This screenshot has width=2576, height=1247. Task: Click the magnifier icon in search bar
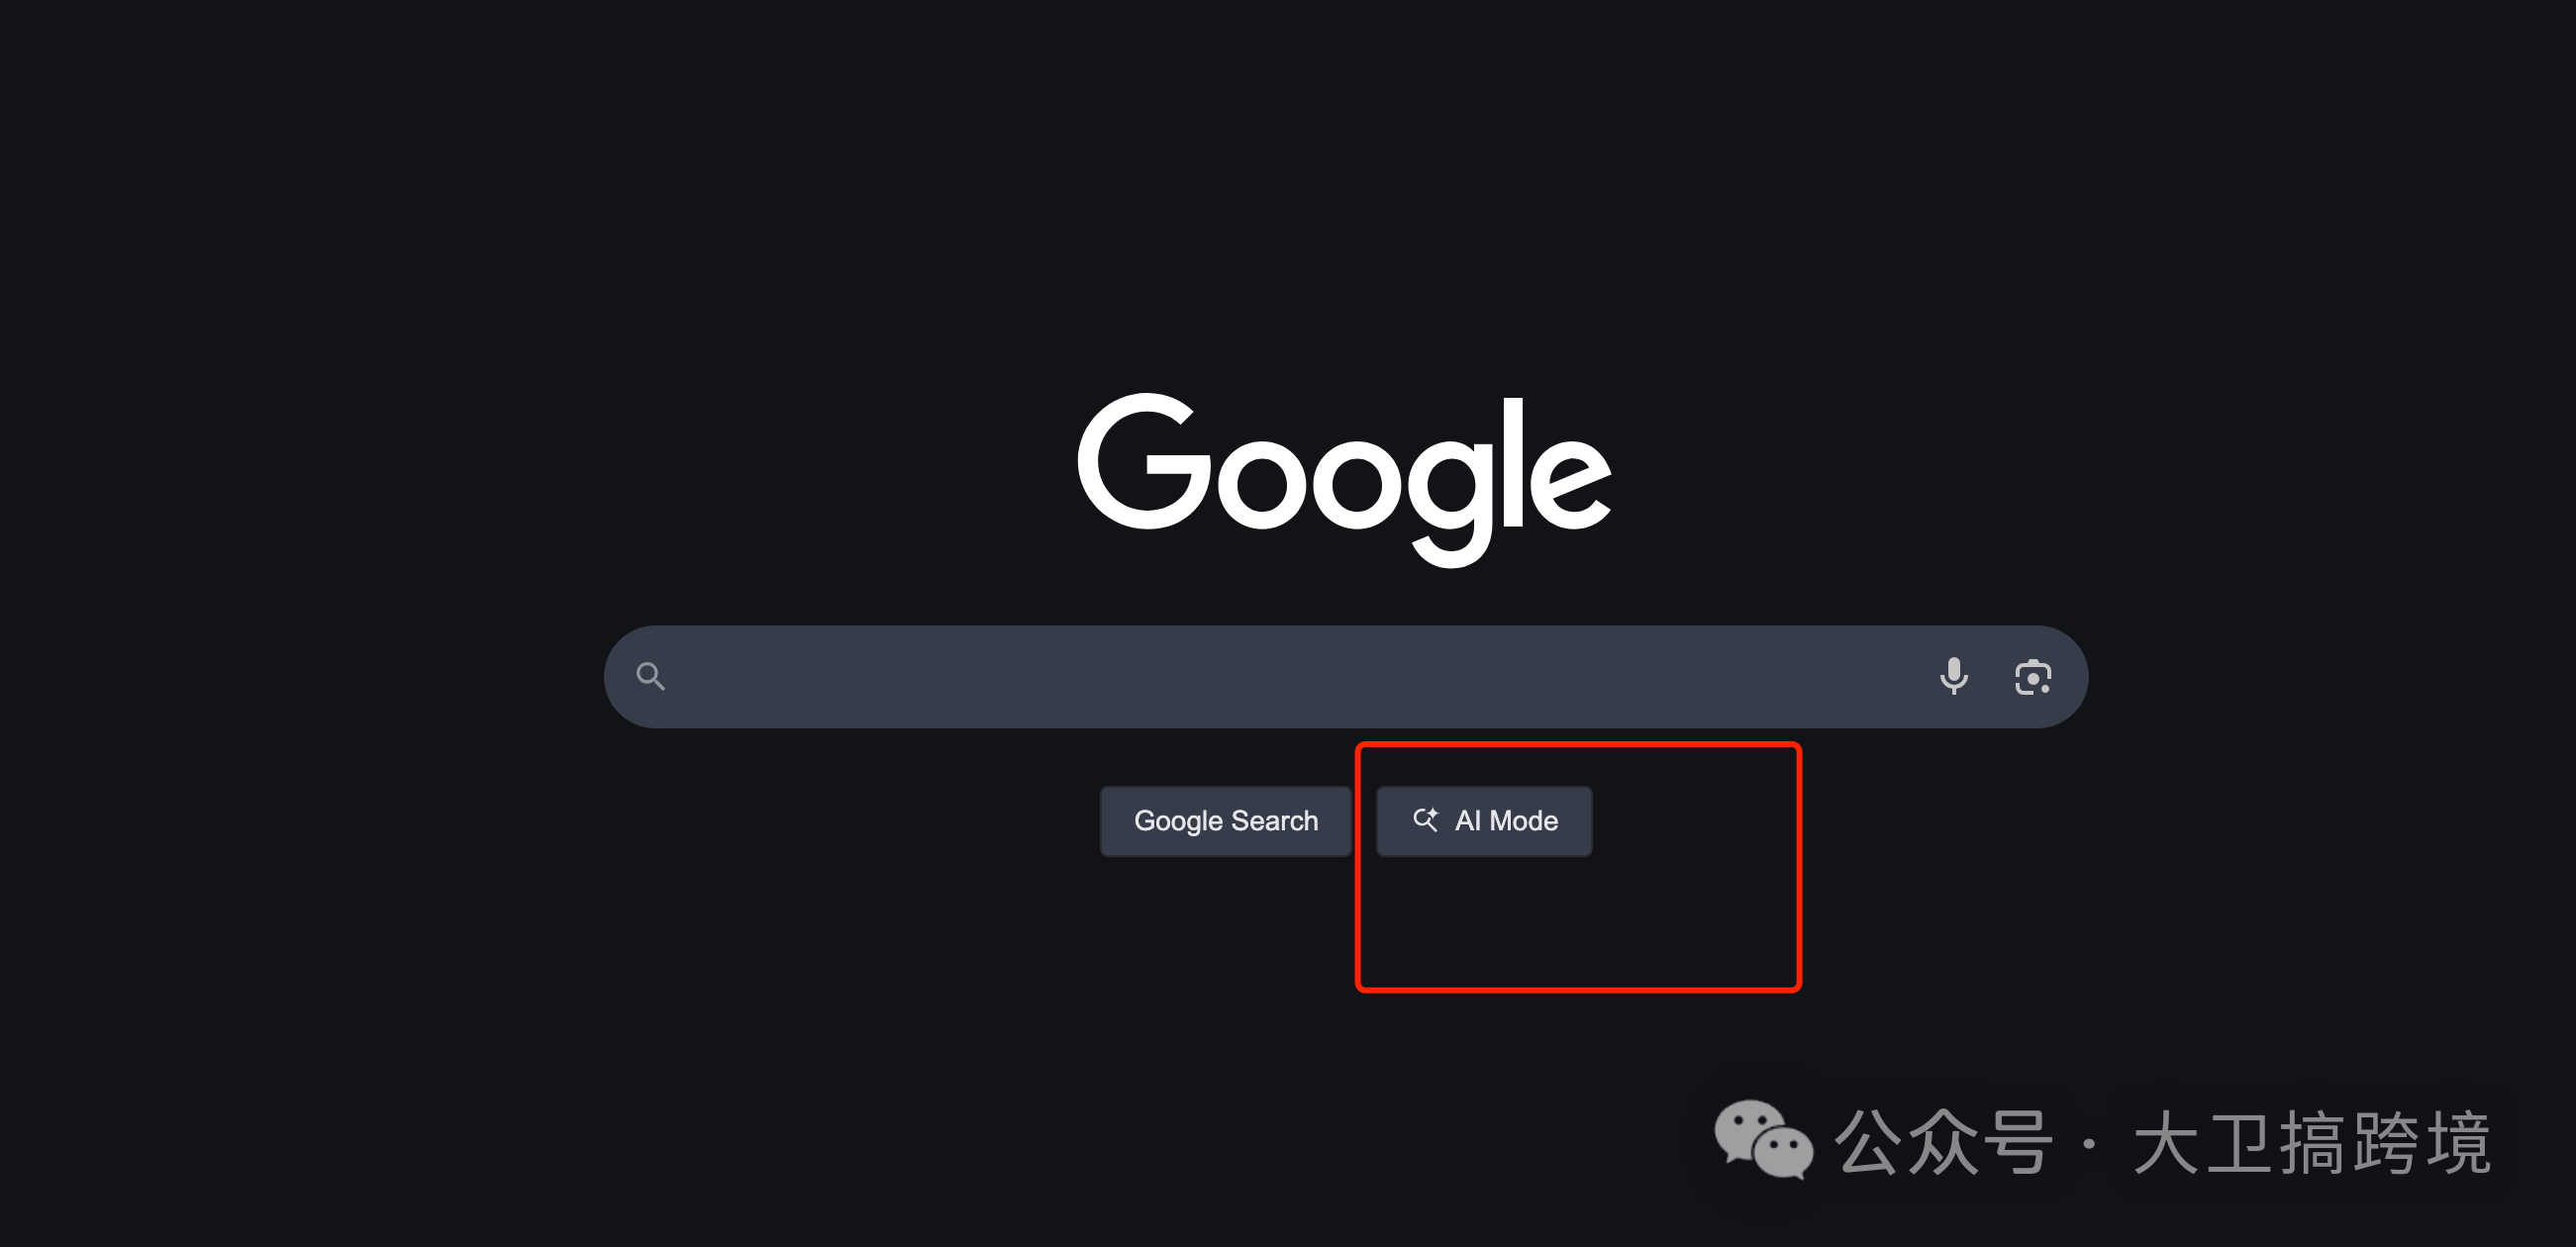point(650,677)
